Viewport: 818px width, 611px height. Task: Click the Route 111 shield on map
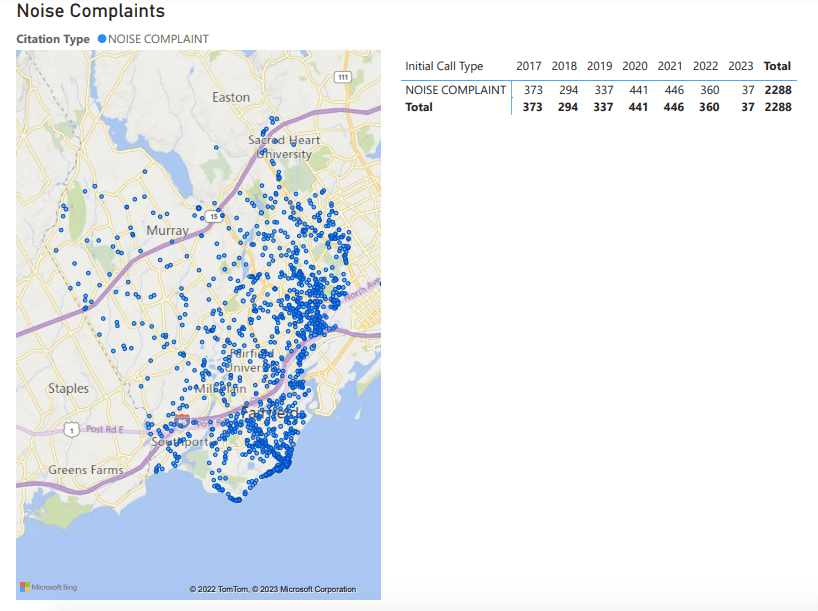pyautogui.click(x=343, y=77)
